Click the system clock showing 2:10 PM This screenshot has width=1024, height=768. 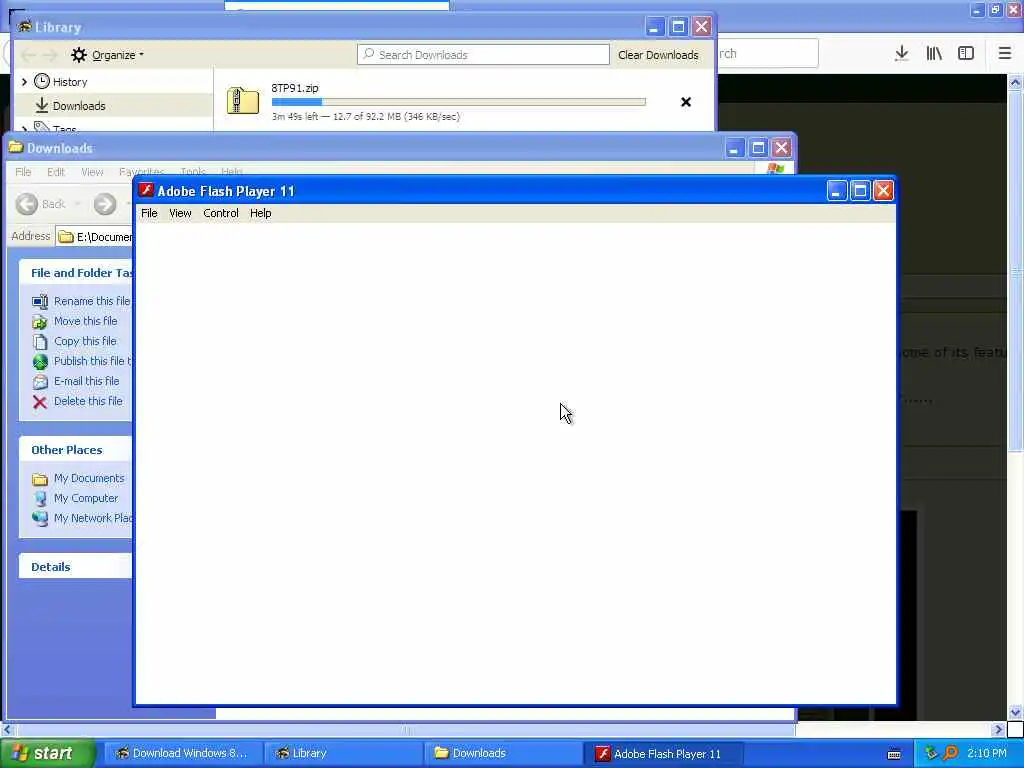[987, 753]
